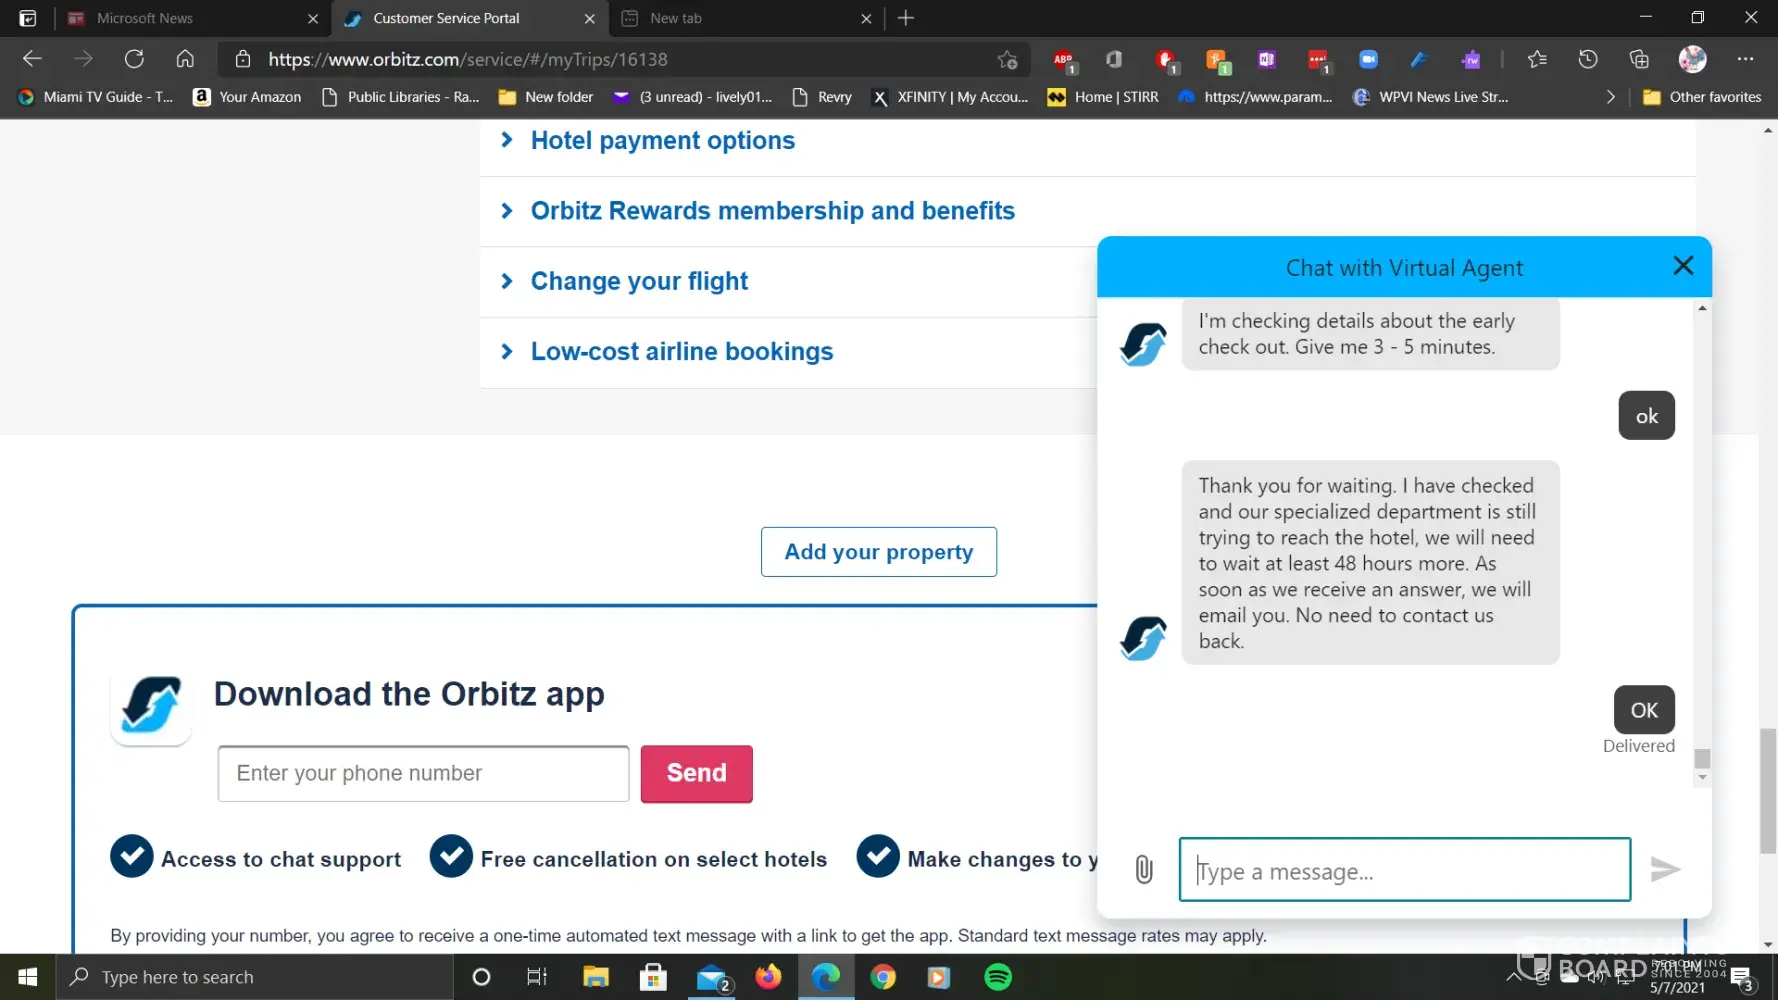Open the browser profile avatar
The height and width of the screenshot is (1000, 1778).
pos(1692,59)
